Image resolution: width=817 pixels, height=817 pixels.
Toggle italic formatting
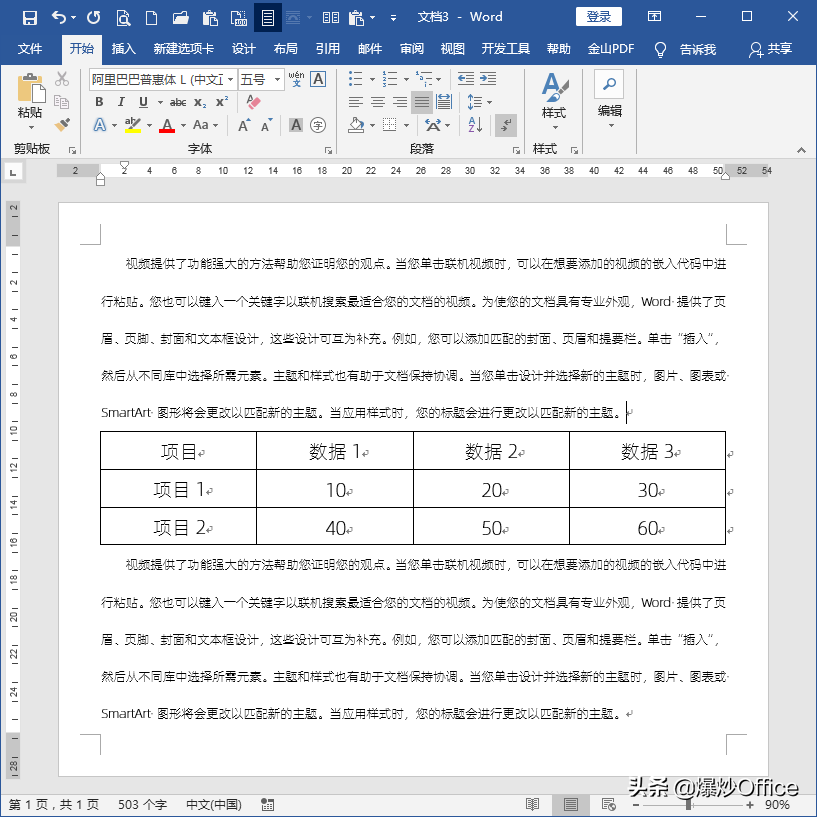coord(121,102)
